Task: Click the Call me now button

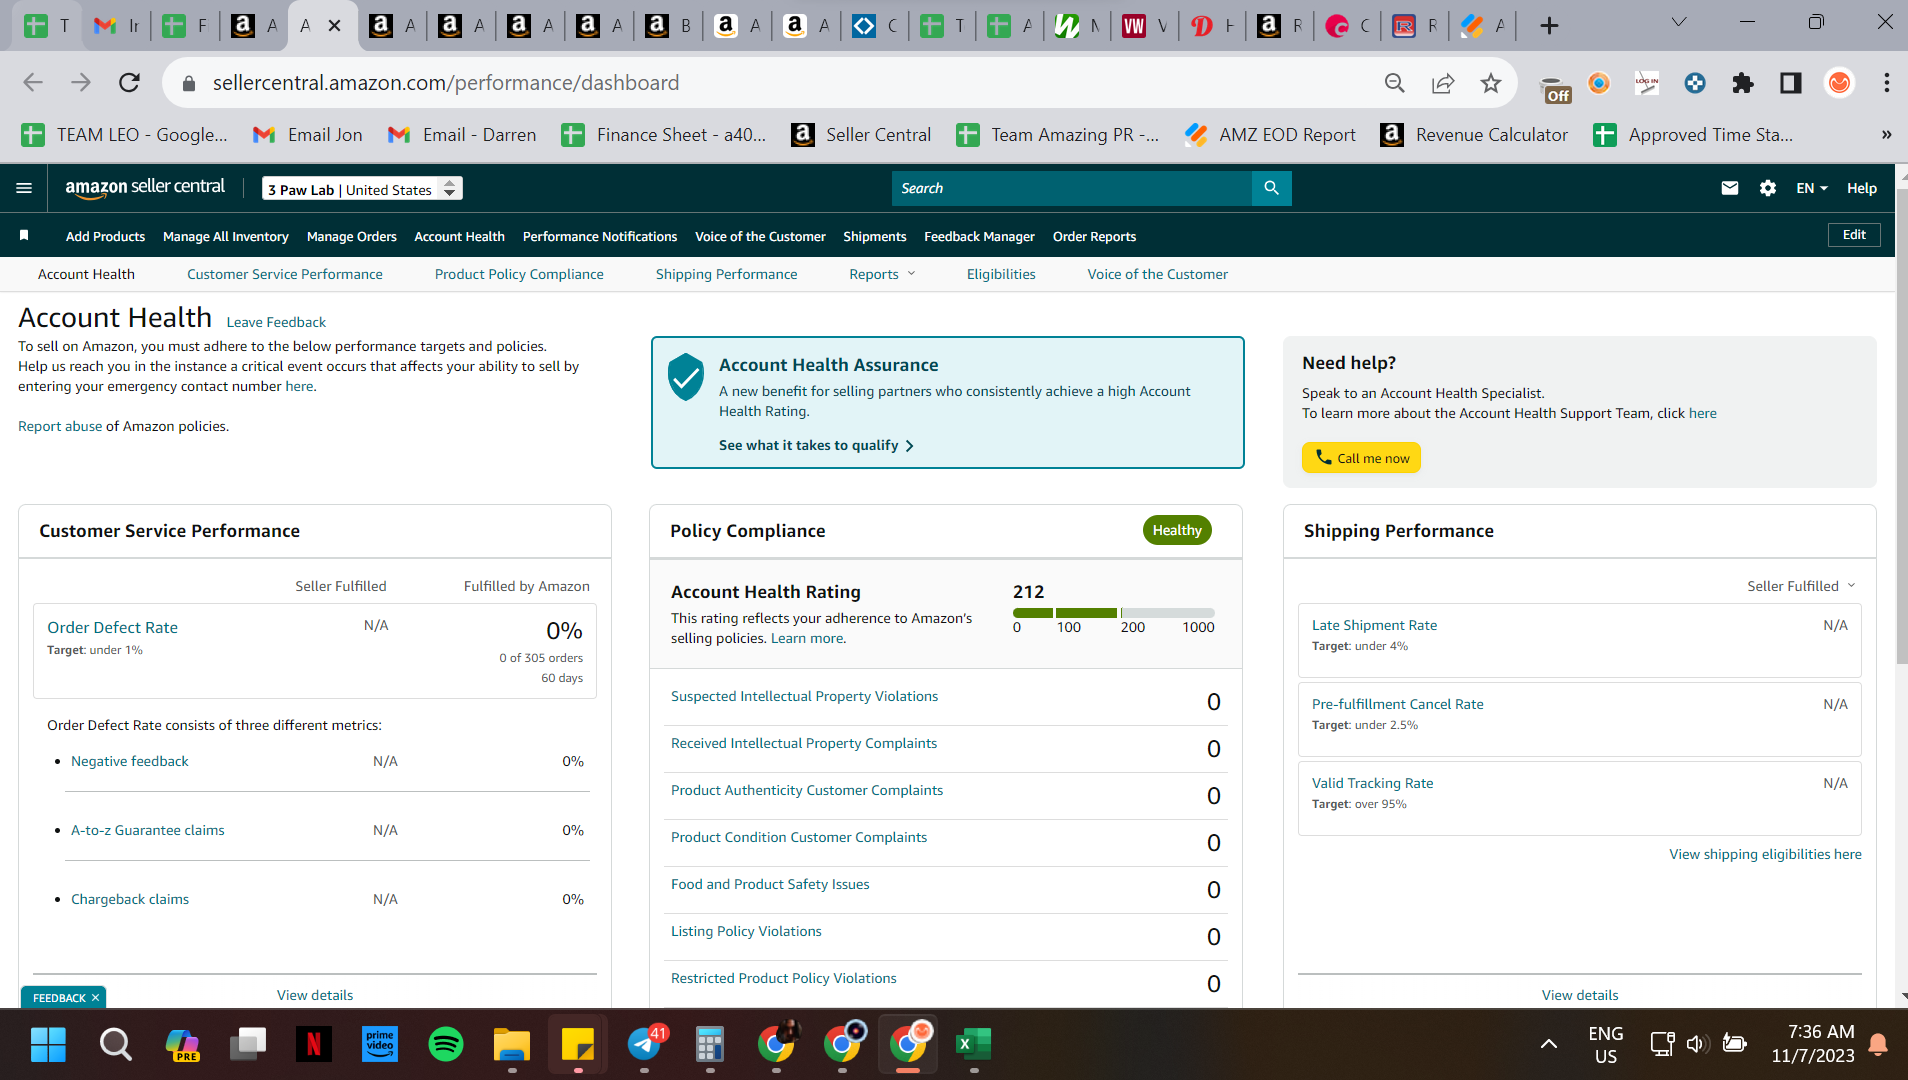Action: click(x=1361, y=458)
